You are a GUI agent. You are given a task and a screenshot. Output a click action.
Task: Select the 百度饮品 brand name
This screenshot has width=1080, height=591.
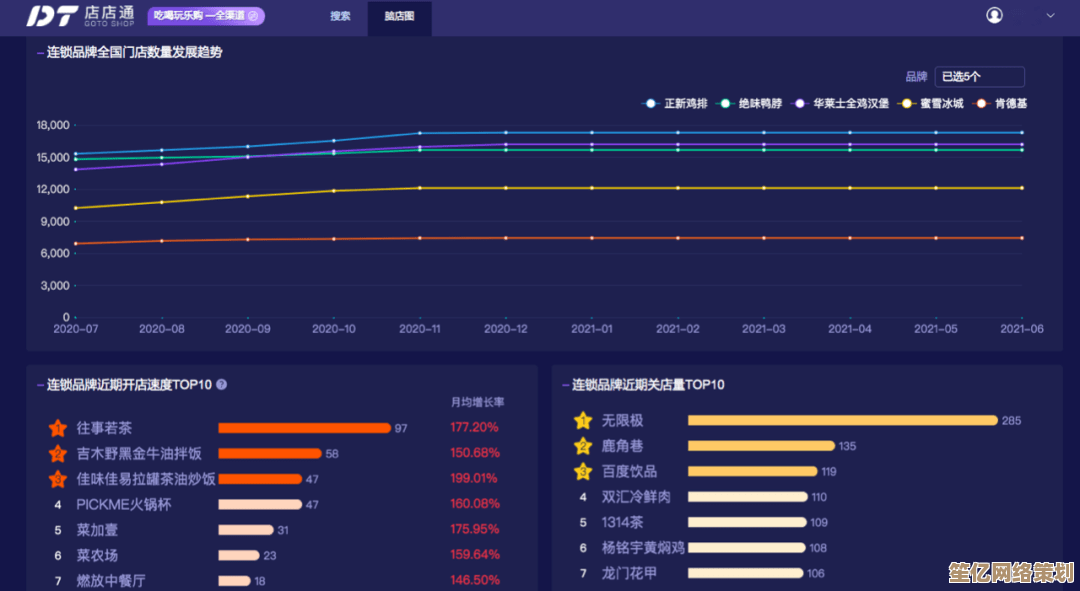(630, 471)
